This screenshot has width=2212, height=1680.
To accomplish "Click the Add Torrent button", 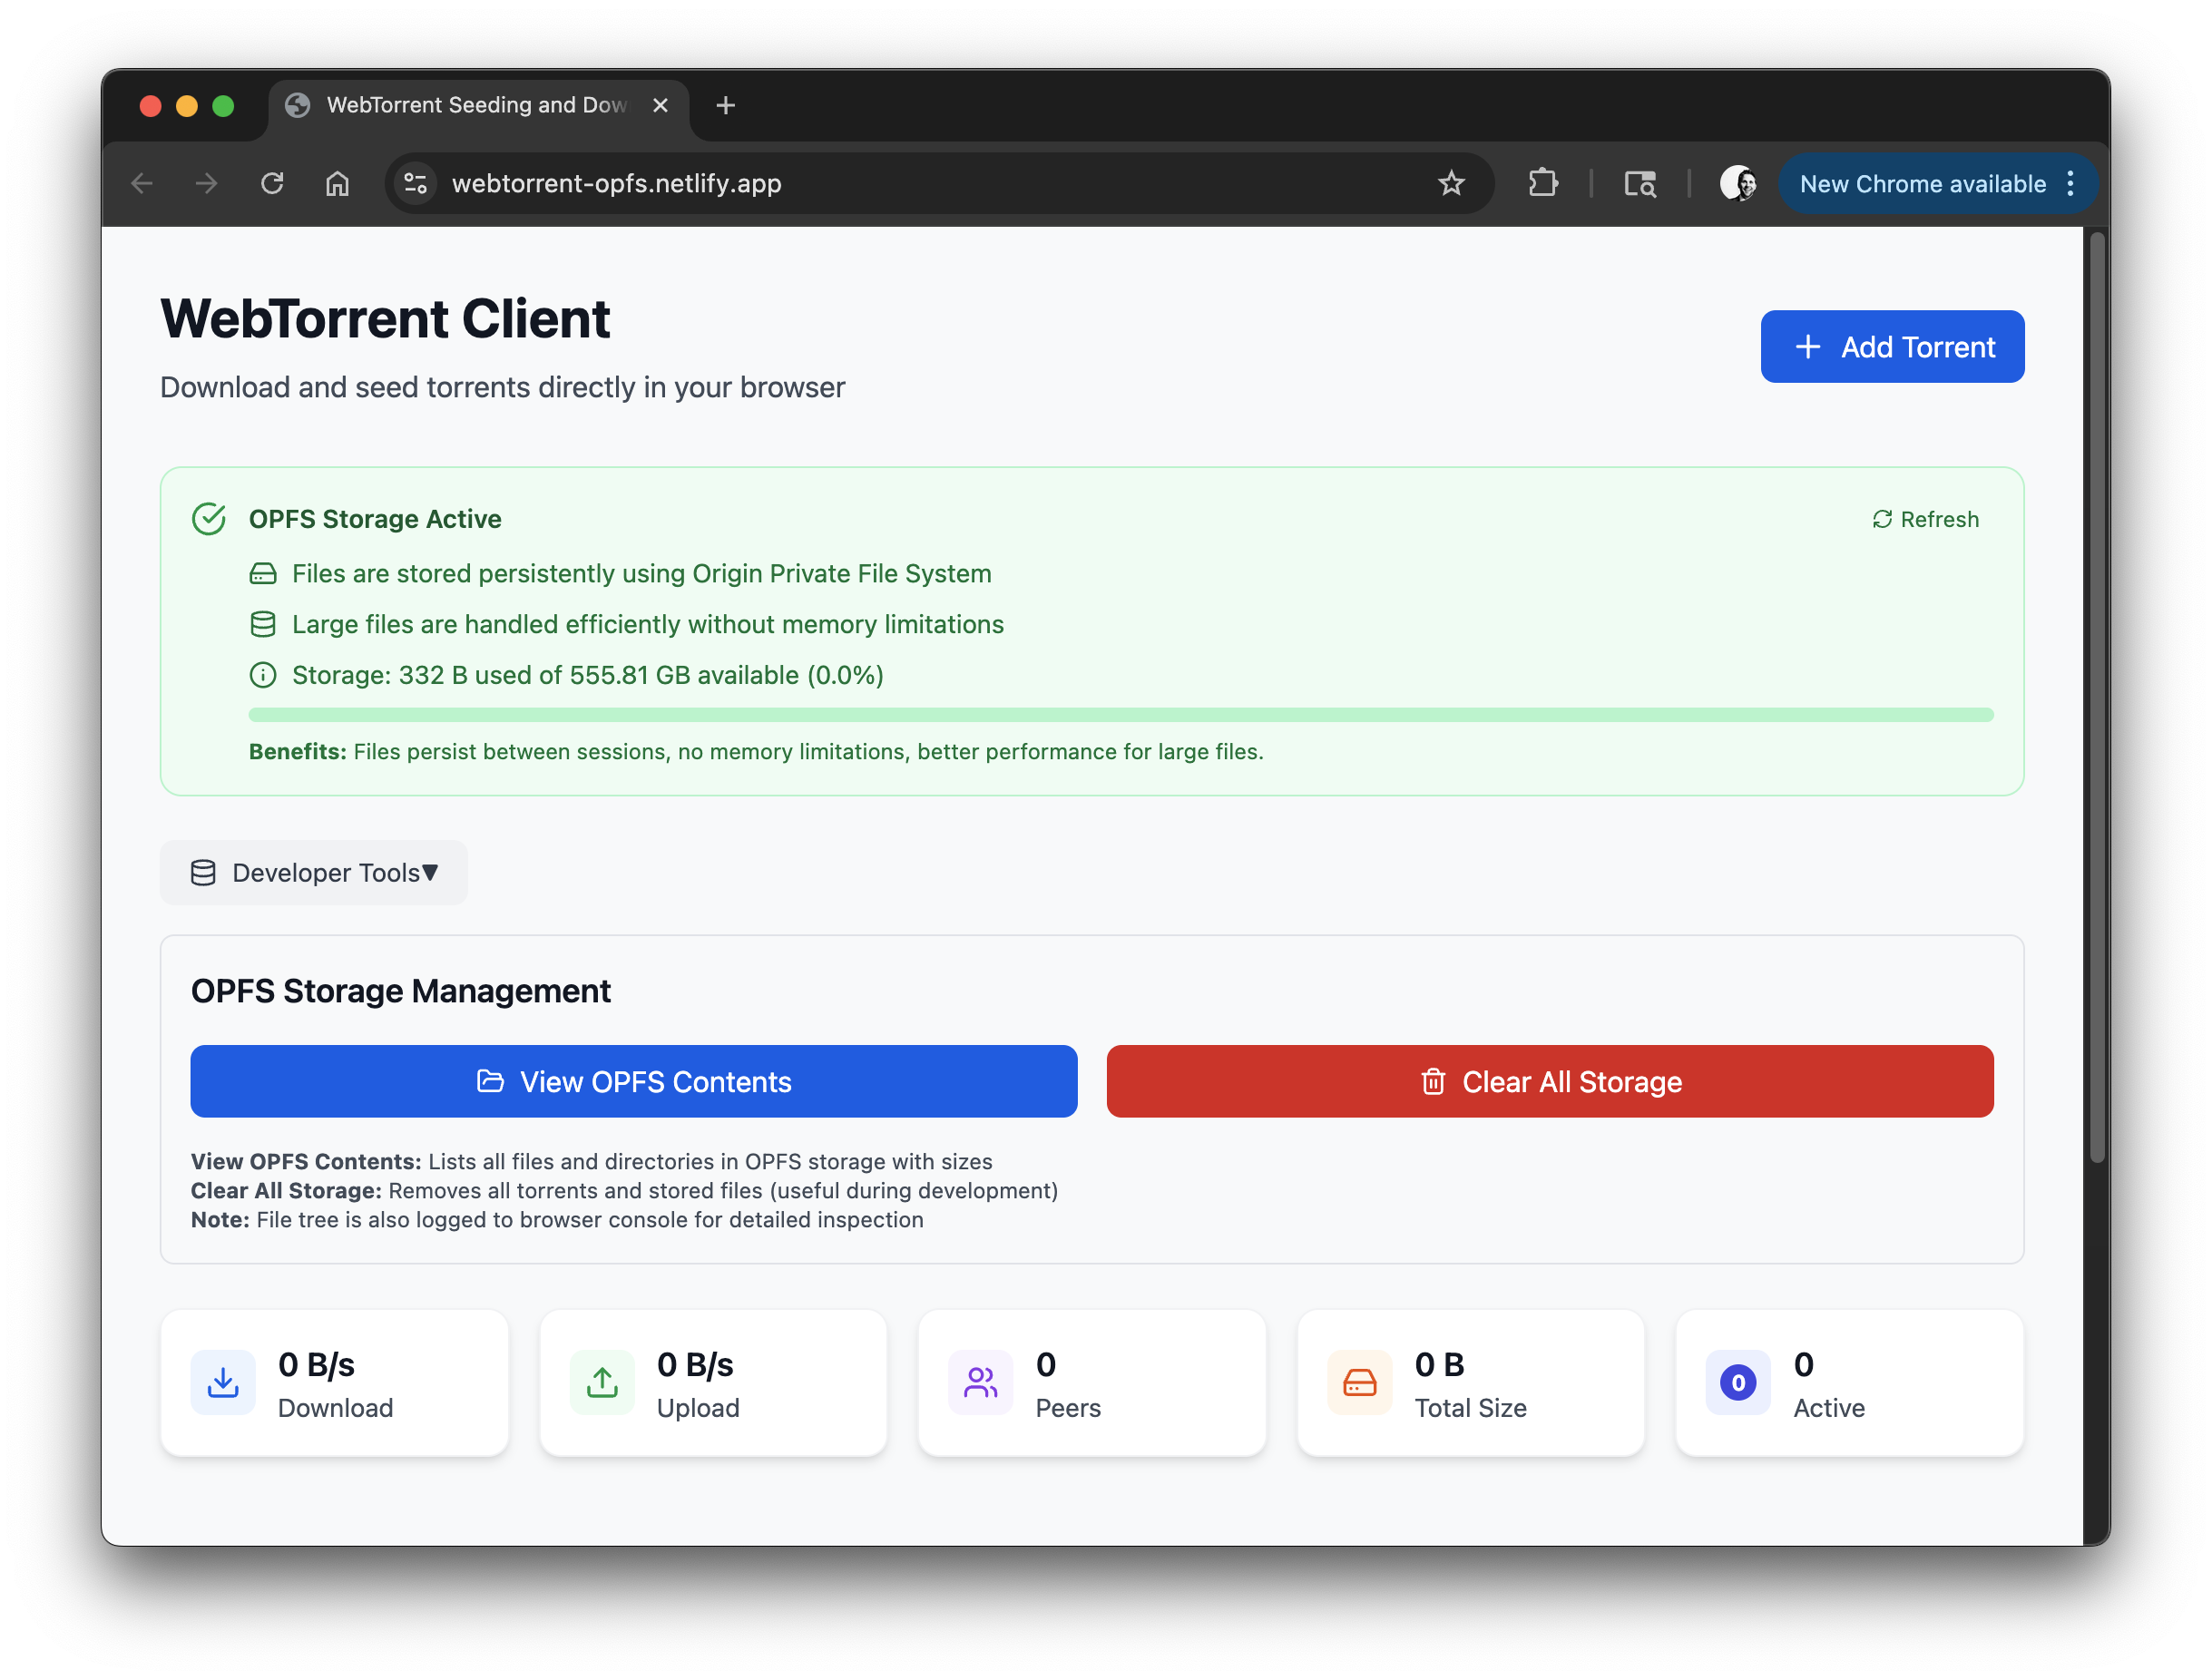I will (1892, 347).
